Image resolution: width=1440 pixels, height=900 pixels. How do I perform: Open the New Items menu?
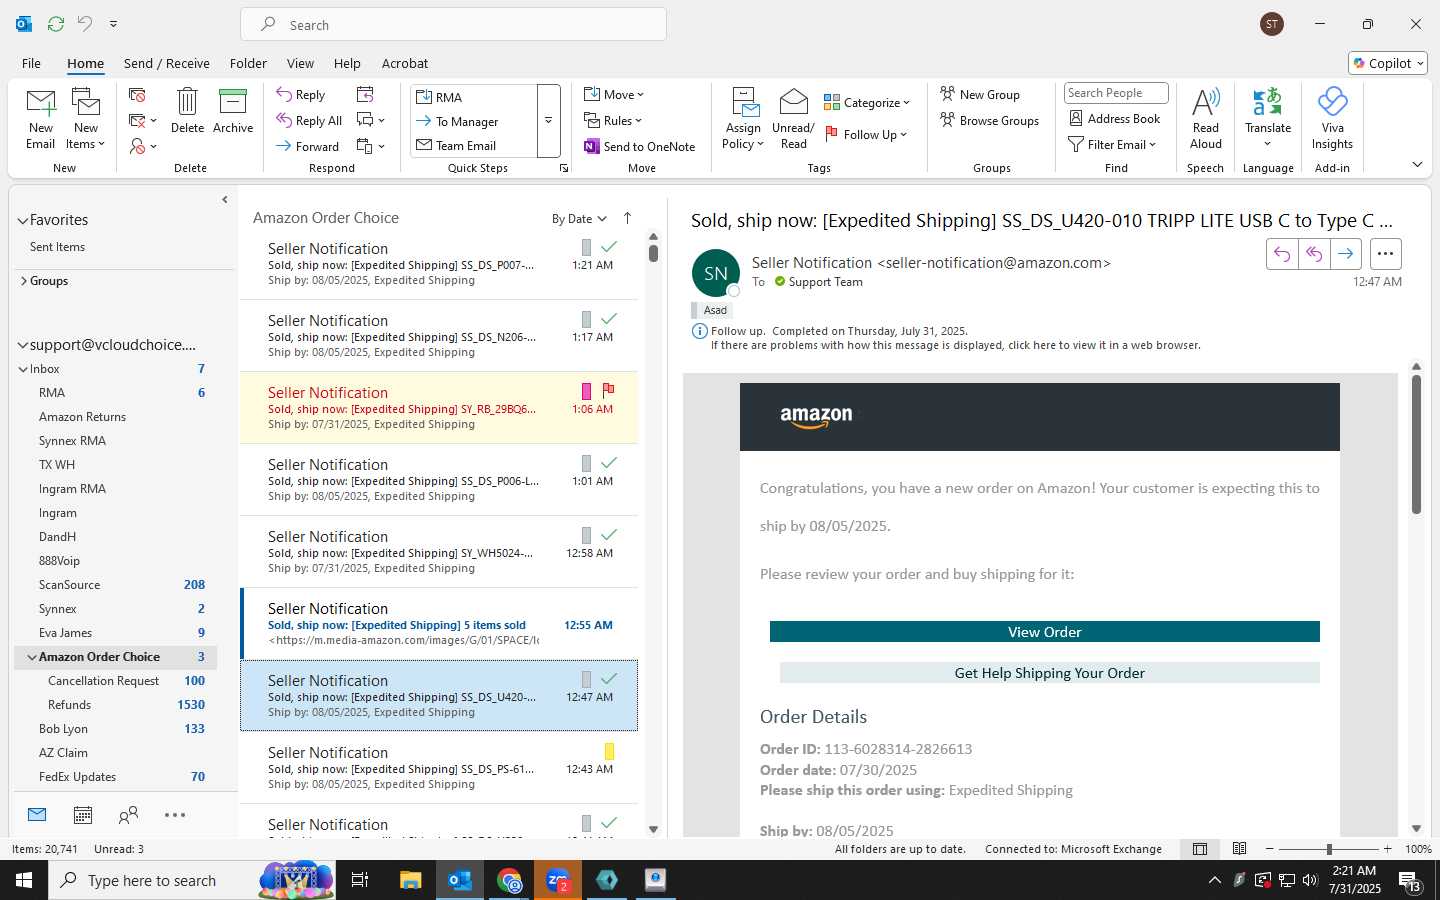pyautogui.click(x=86, y=119)
